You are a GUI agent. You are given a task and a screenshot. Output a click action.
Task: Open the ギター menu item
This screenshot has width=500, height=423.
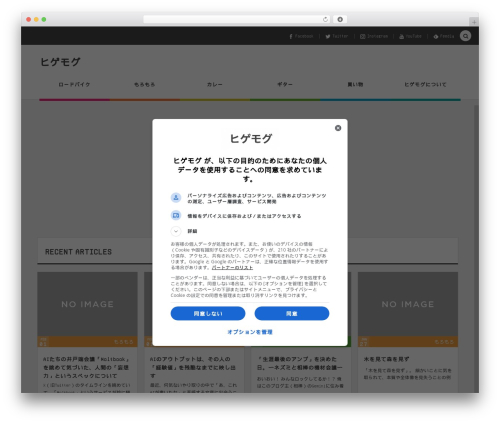pos(285,84)
